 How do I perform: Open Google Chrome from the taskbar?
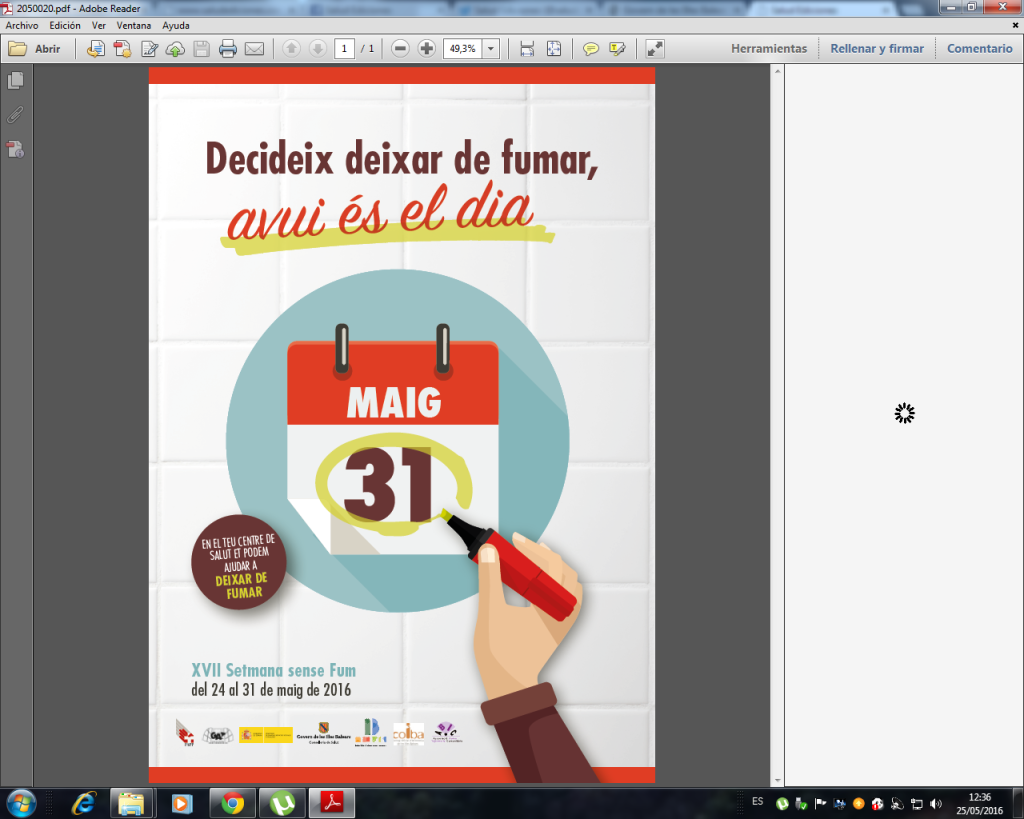click(x=233, y=803)
